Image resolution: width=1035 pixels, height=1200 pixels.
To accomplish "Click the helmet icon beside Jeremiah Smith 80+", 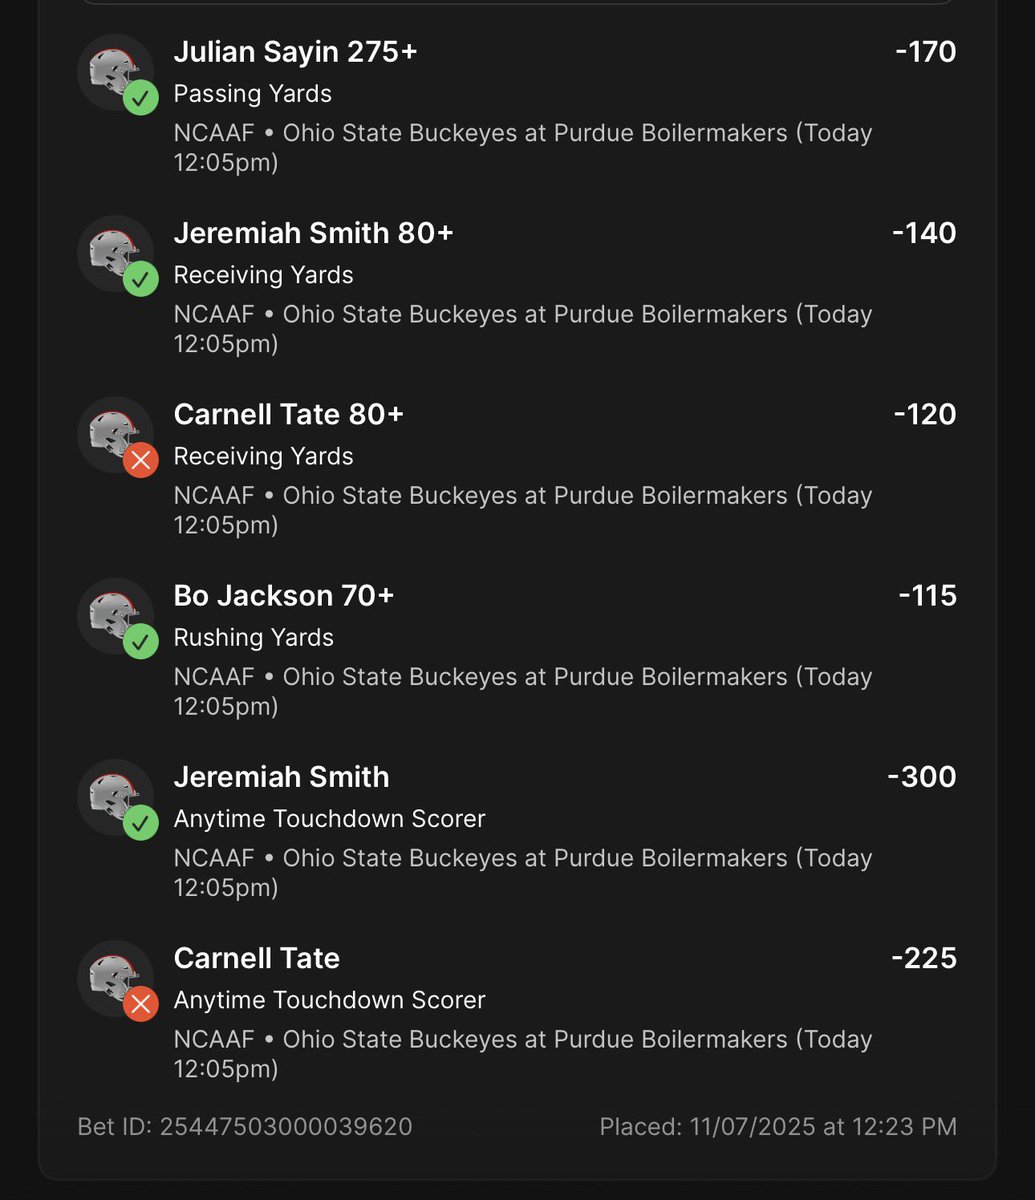I will click(x=115, y=253).
